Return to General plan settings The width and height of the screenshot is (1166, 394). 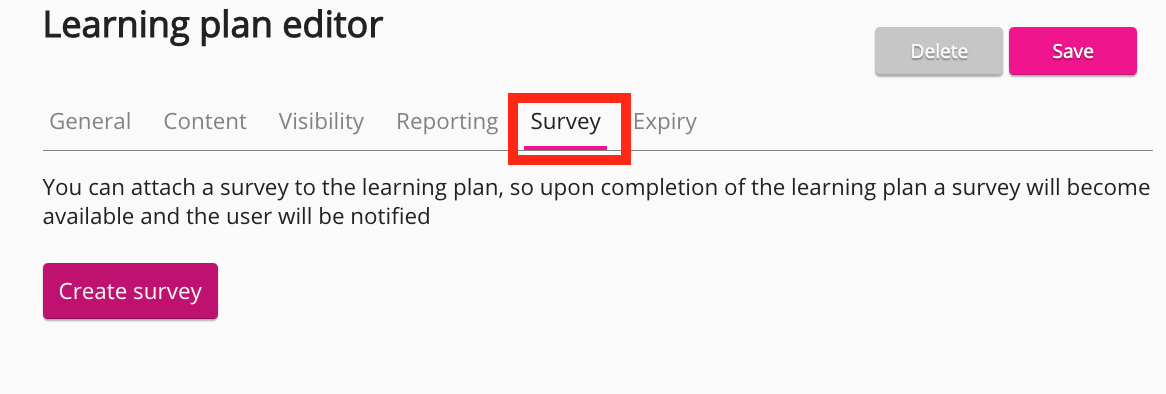90,121
